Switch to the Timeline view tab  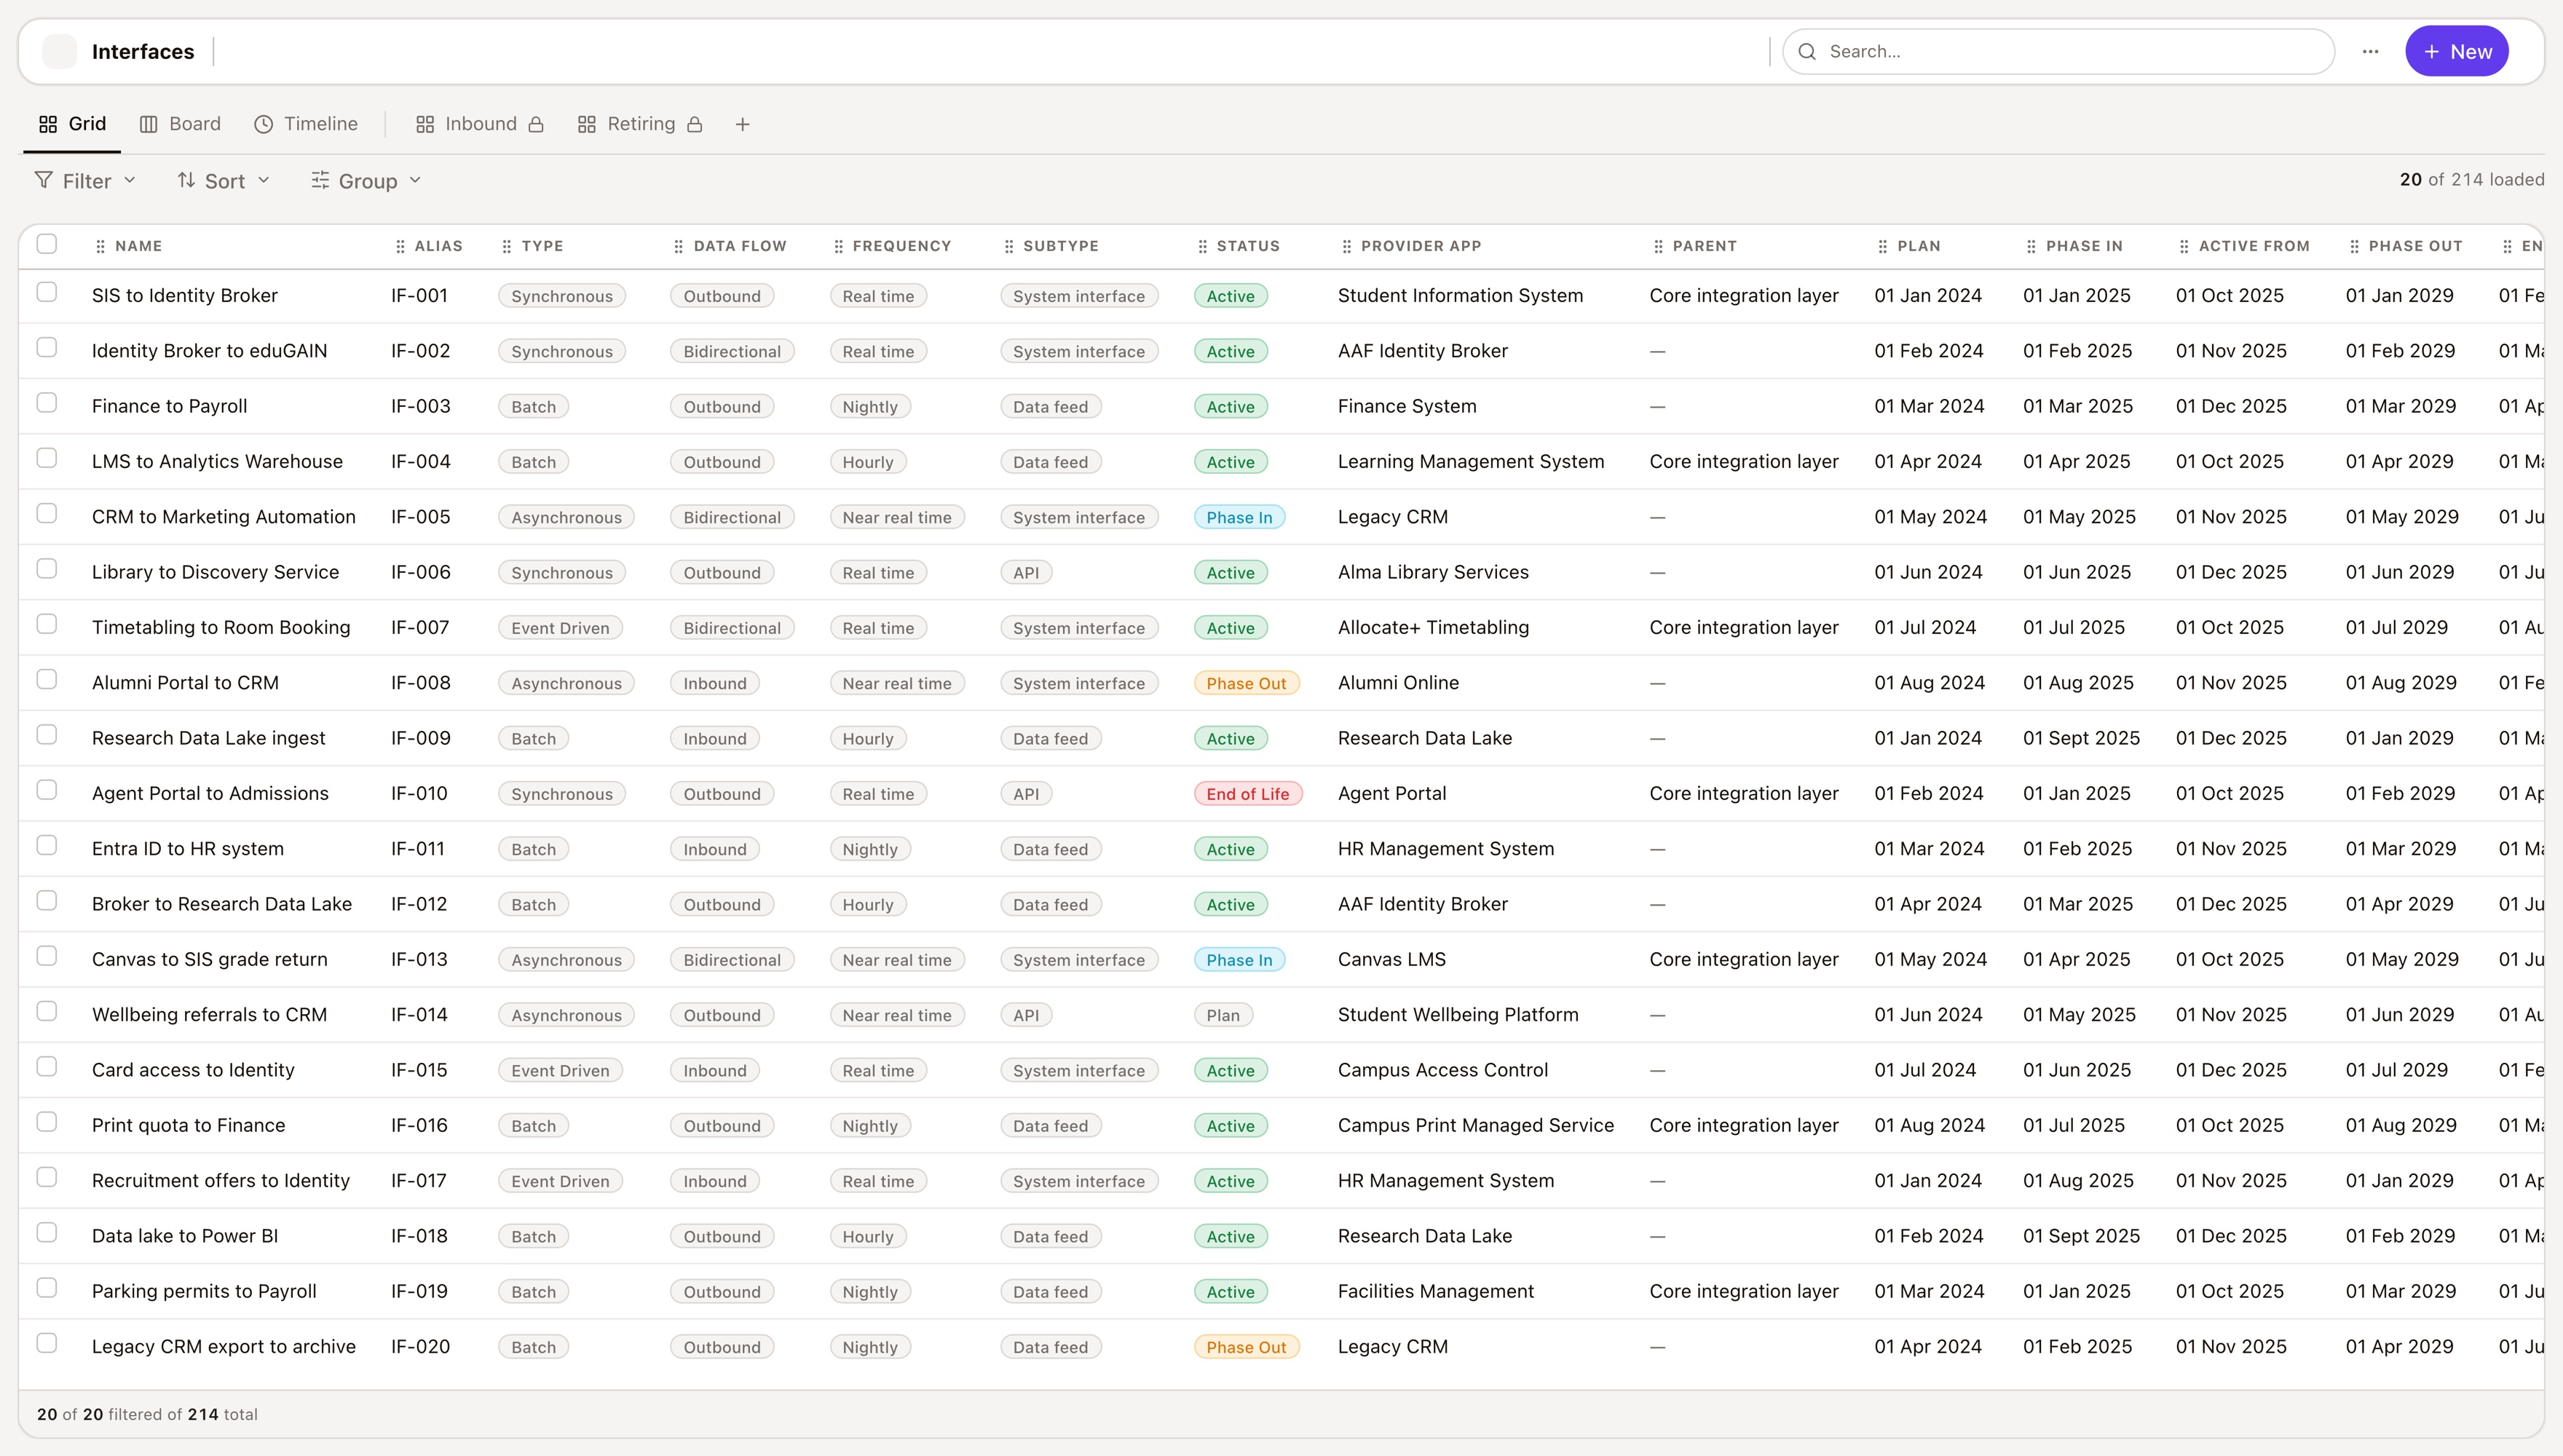coord(306,124)
